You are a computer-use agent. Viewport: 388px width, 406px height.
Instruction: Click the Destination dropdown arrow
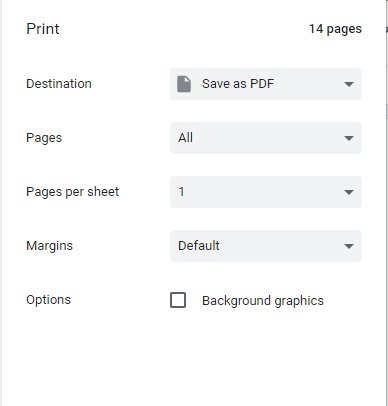[x=349, y=84]
